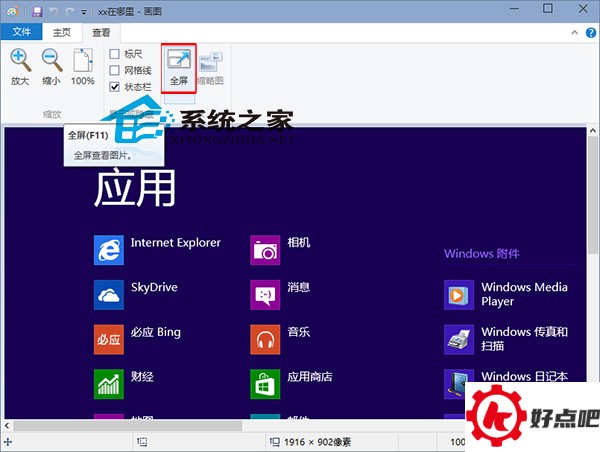The image size is (600, 452).
Task: Click the thumbnail (缩略图) button
Action: (x=210, y=68)
